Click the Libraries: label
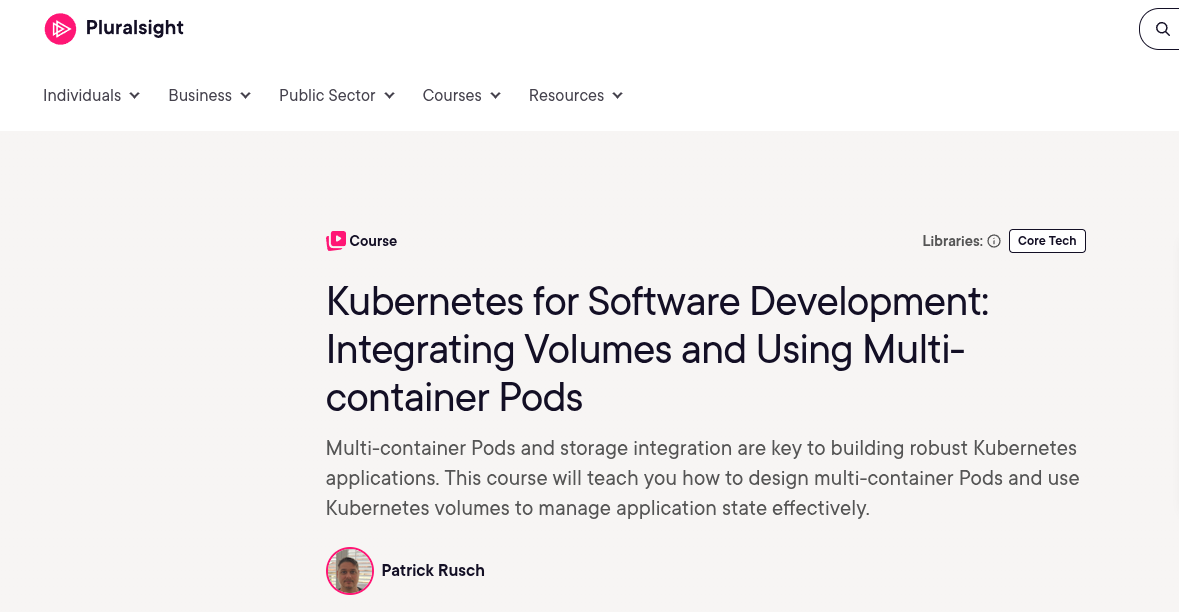Screen dimensions: 1179x612 point(953,241)
